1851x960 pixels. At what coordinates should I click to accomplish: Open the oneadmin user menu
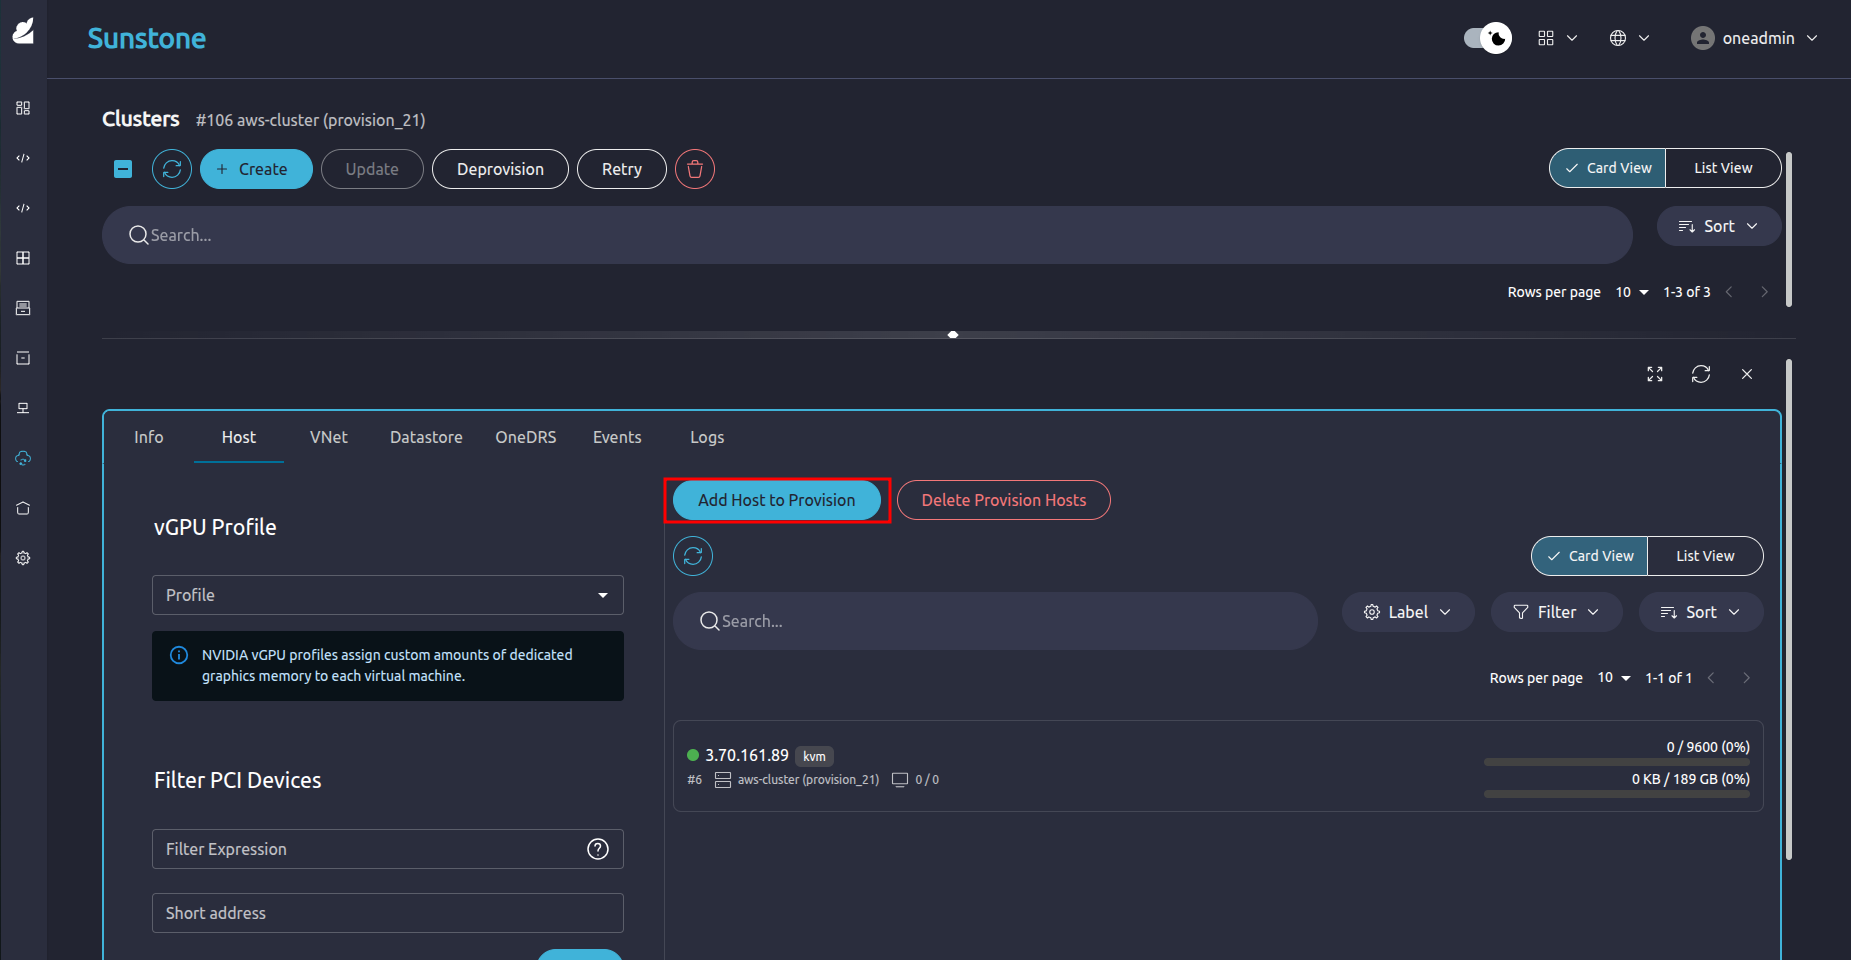[1755, 38]
